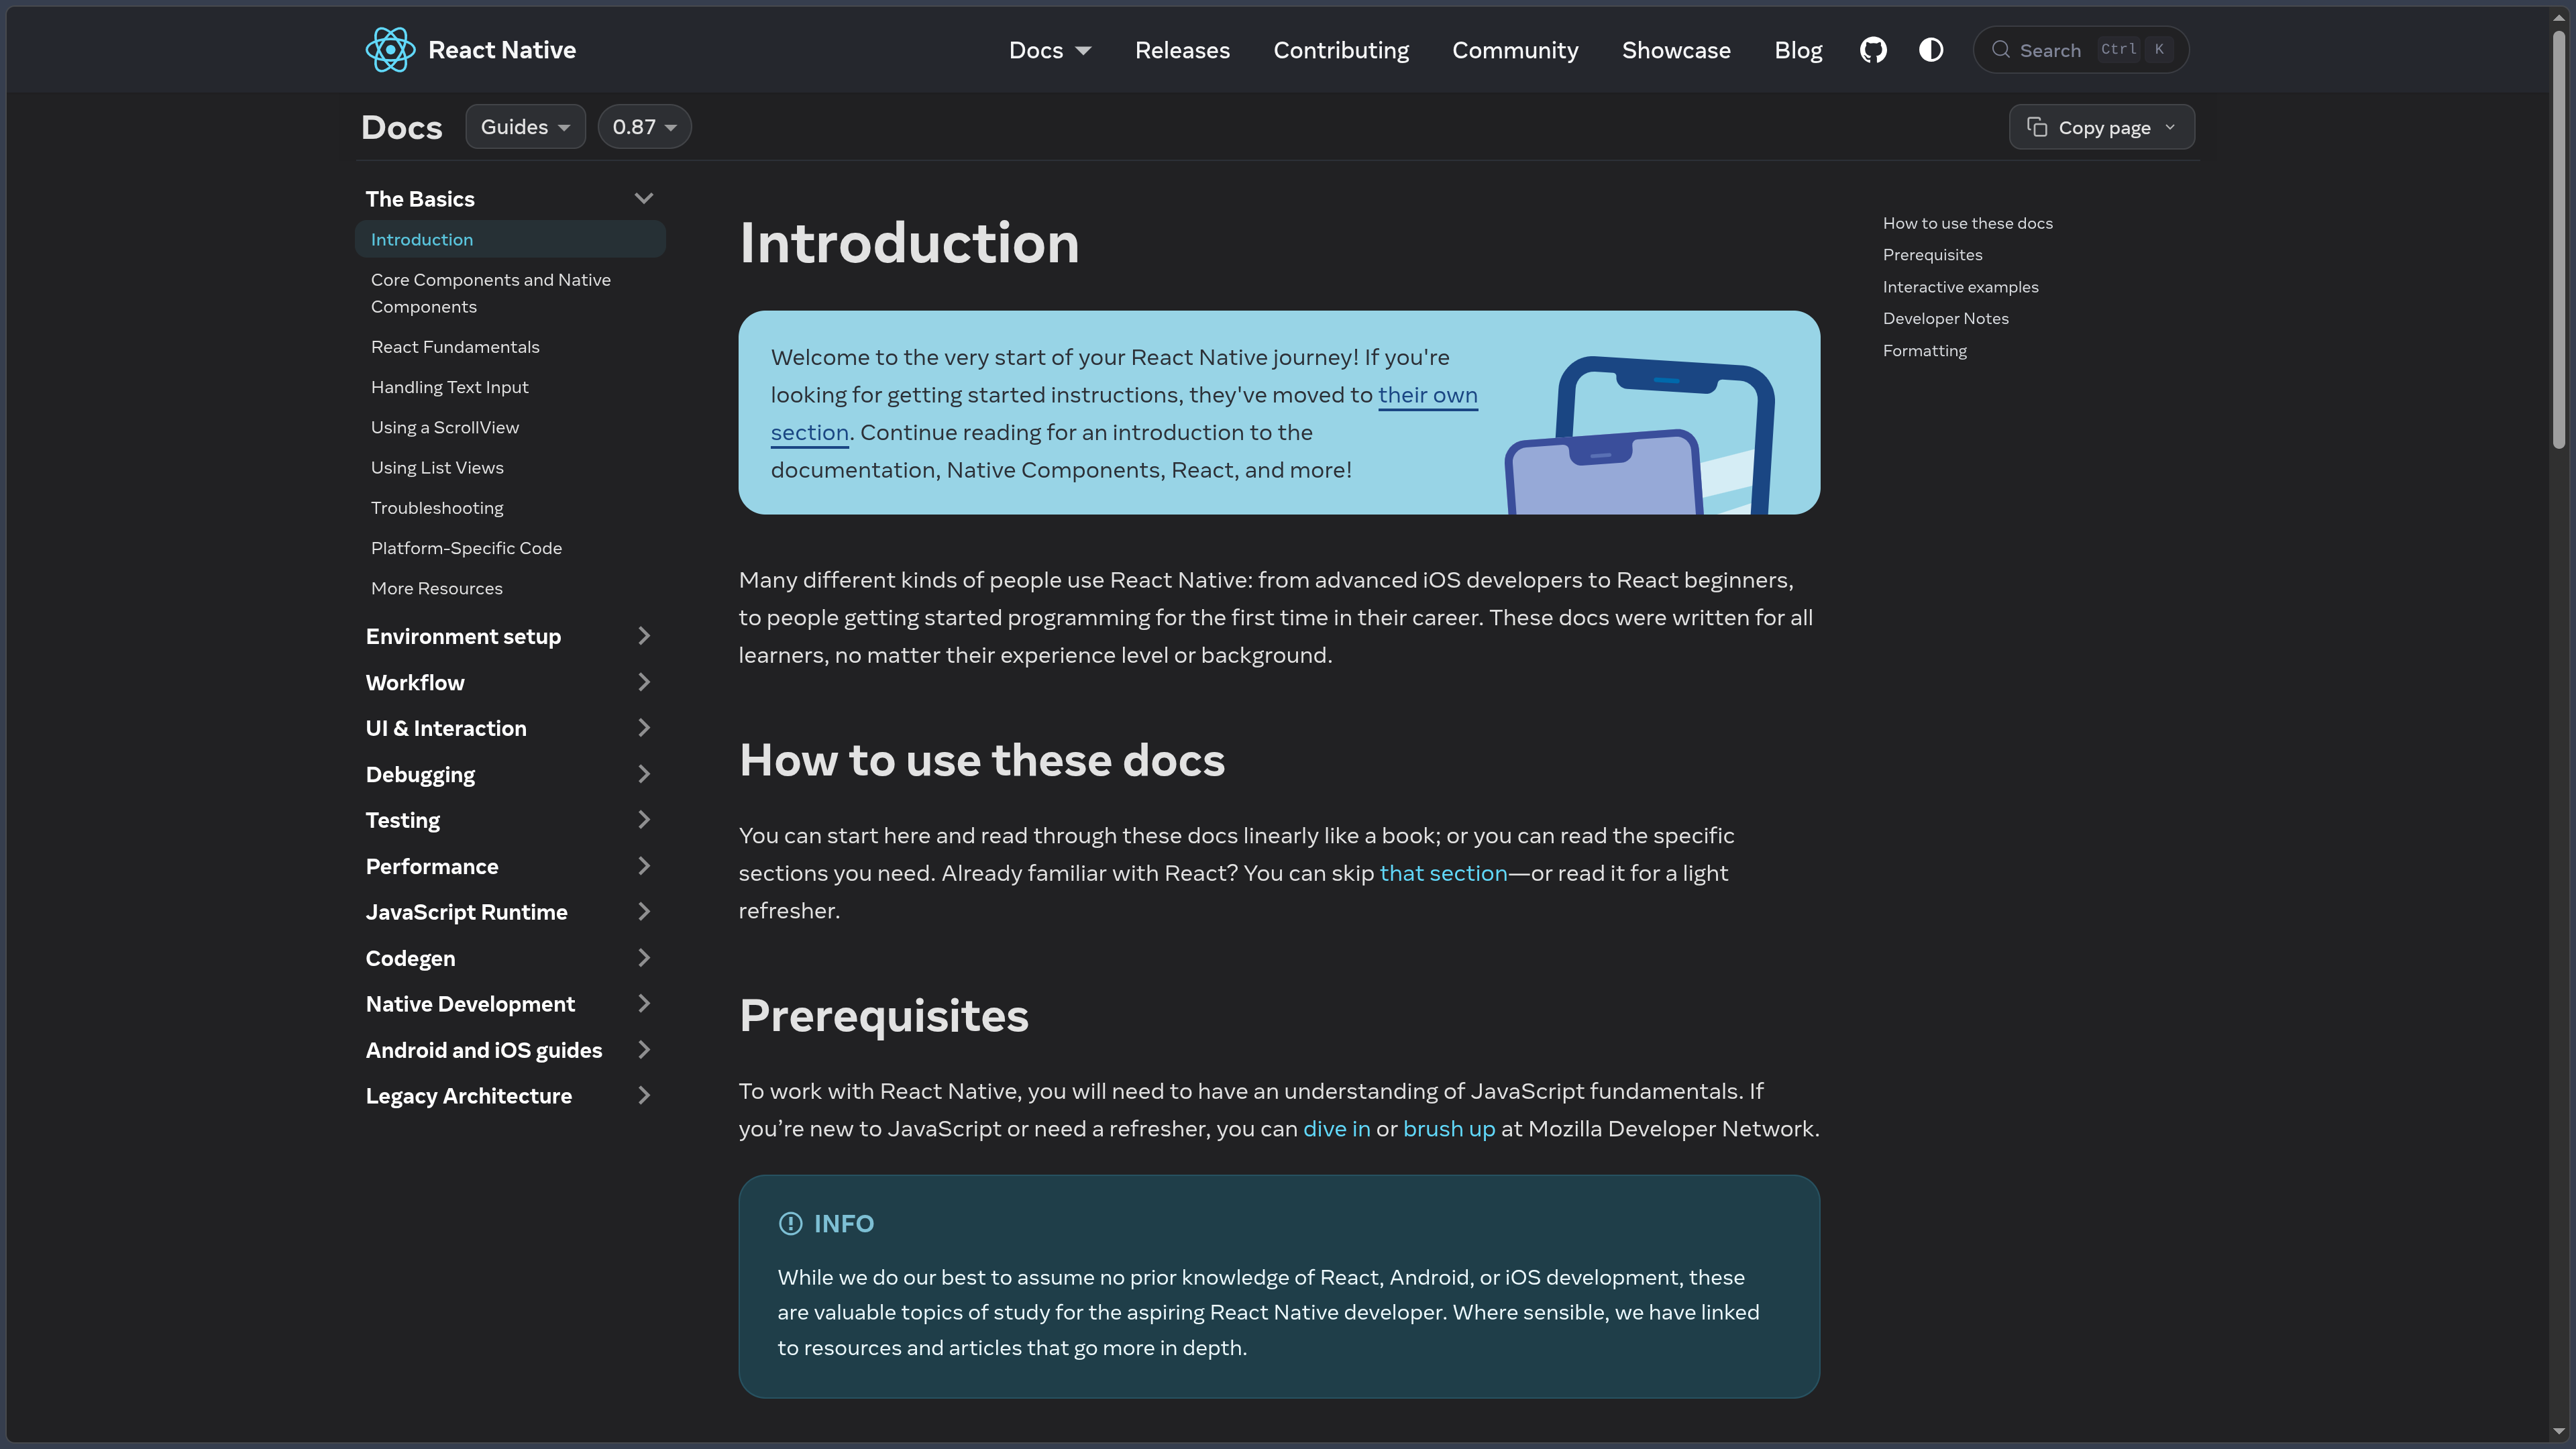Open the 'brush up' MDN link
Image resolution: width=2576 pixels, height=1449 pixels.
[x=1449, y=1129]
